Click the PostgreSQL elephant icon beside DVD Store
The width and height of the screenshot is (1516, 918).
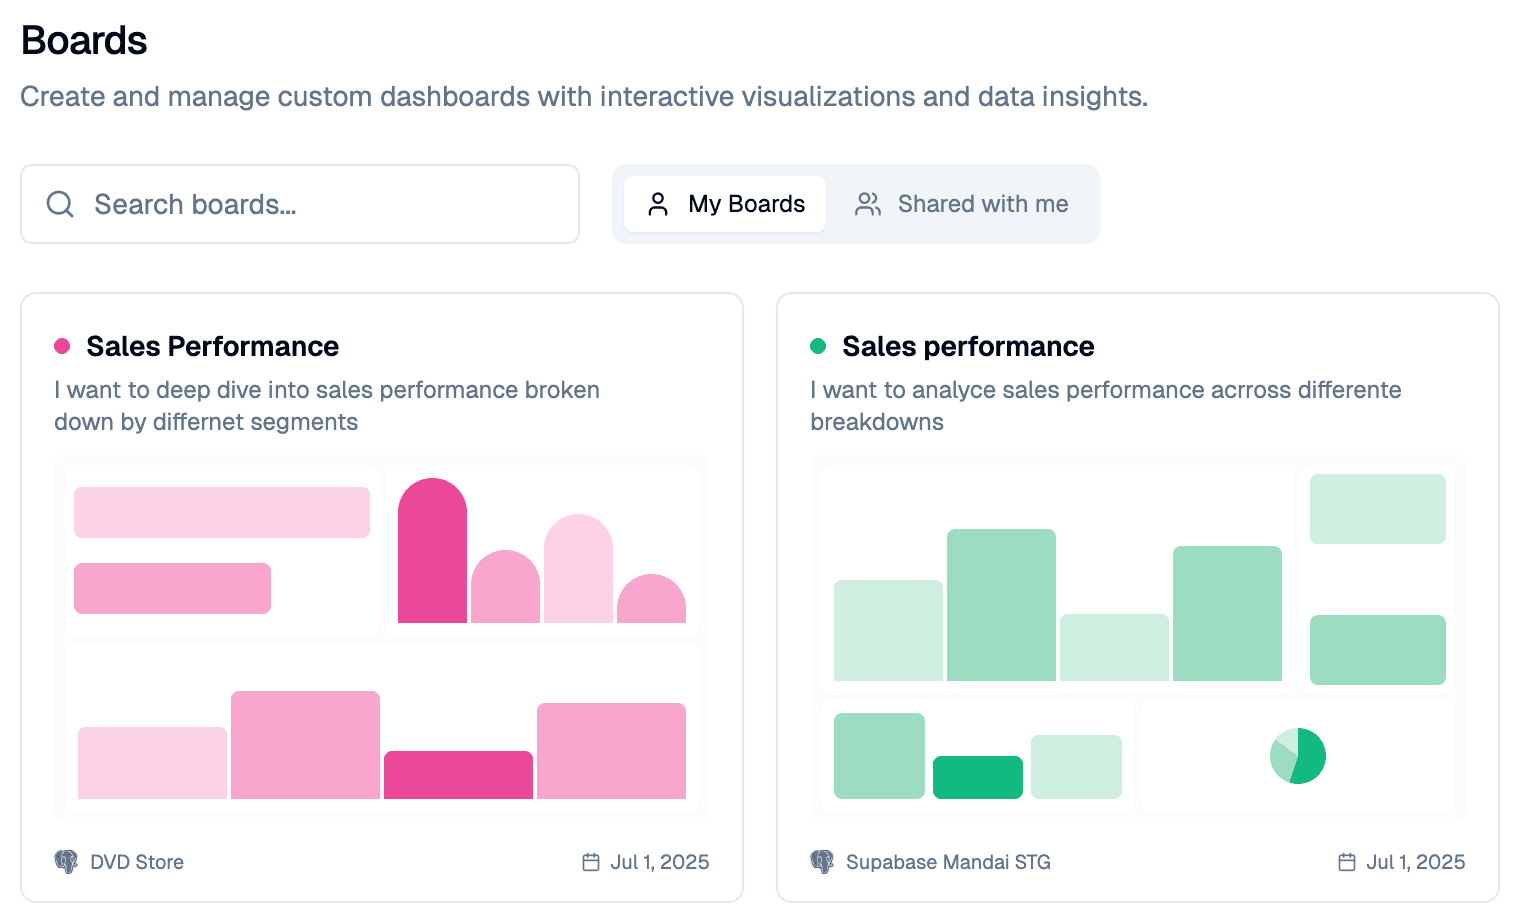tap(66, 862)
